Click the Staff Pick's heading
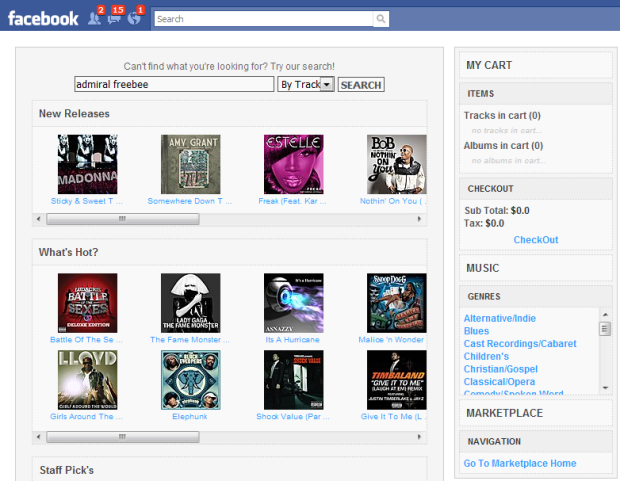The height and width of the screenshot is (481, 620). pyautogui.click(x=66, y=470)
